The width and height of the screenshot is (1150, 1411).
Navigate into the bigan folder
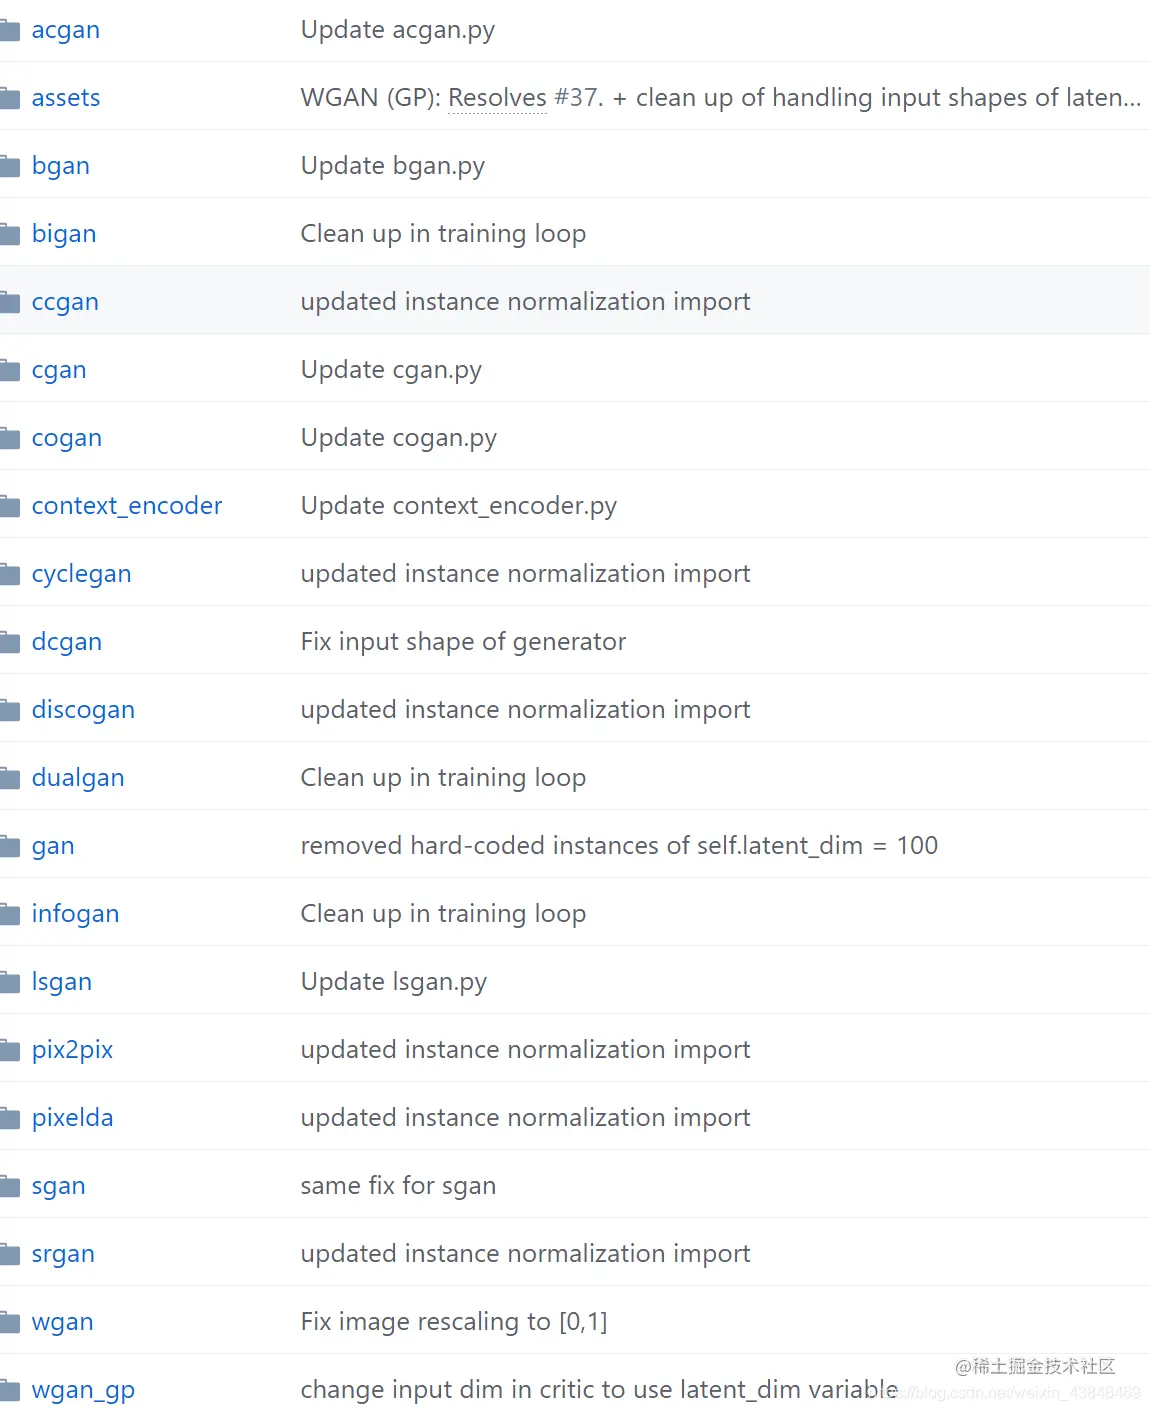(x=64, y=235)
